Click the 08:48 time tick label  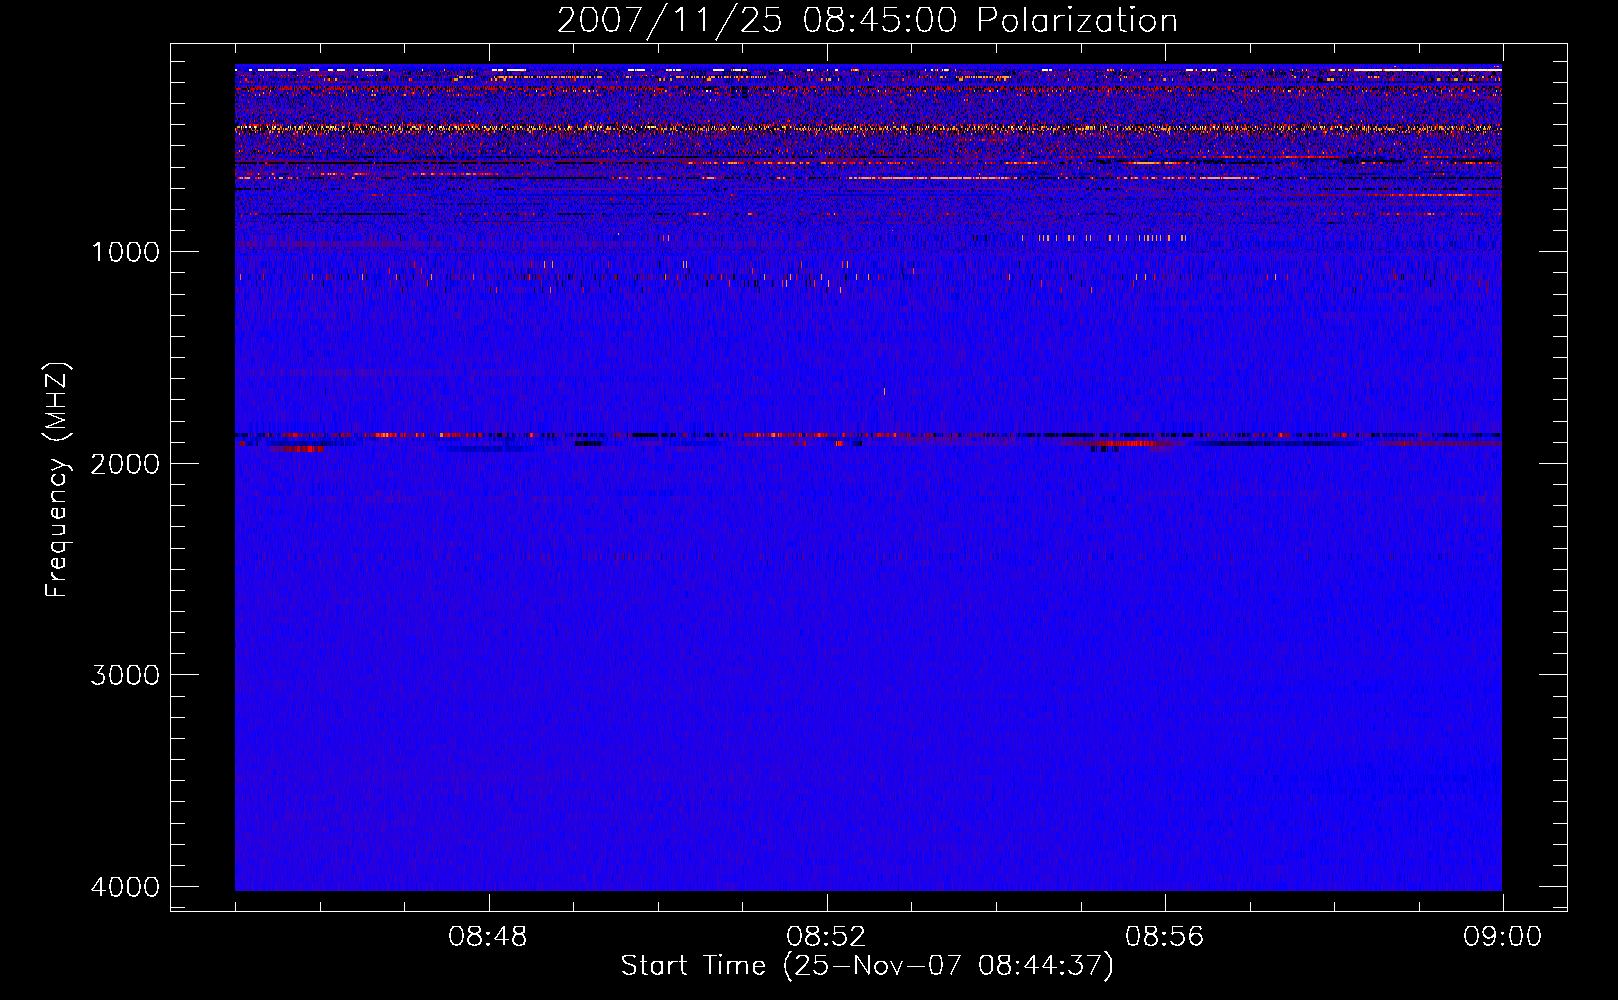point(488,937)
